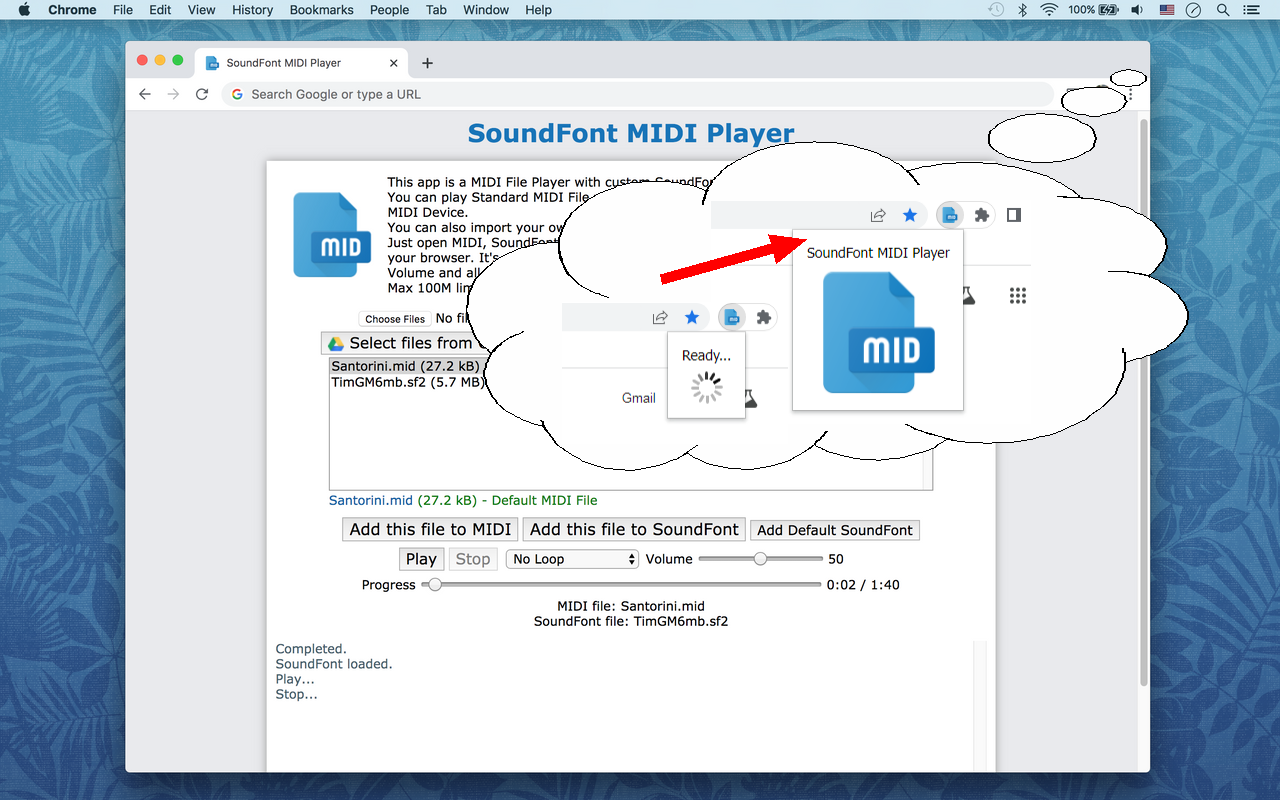Screen dimensions: 1280x800
Task: Open the Apple menu
Action: point(24,10)
